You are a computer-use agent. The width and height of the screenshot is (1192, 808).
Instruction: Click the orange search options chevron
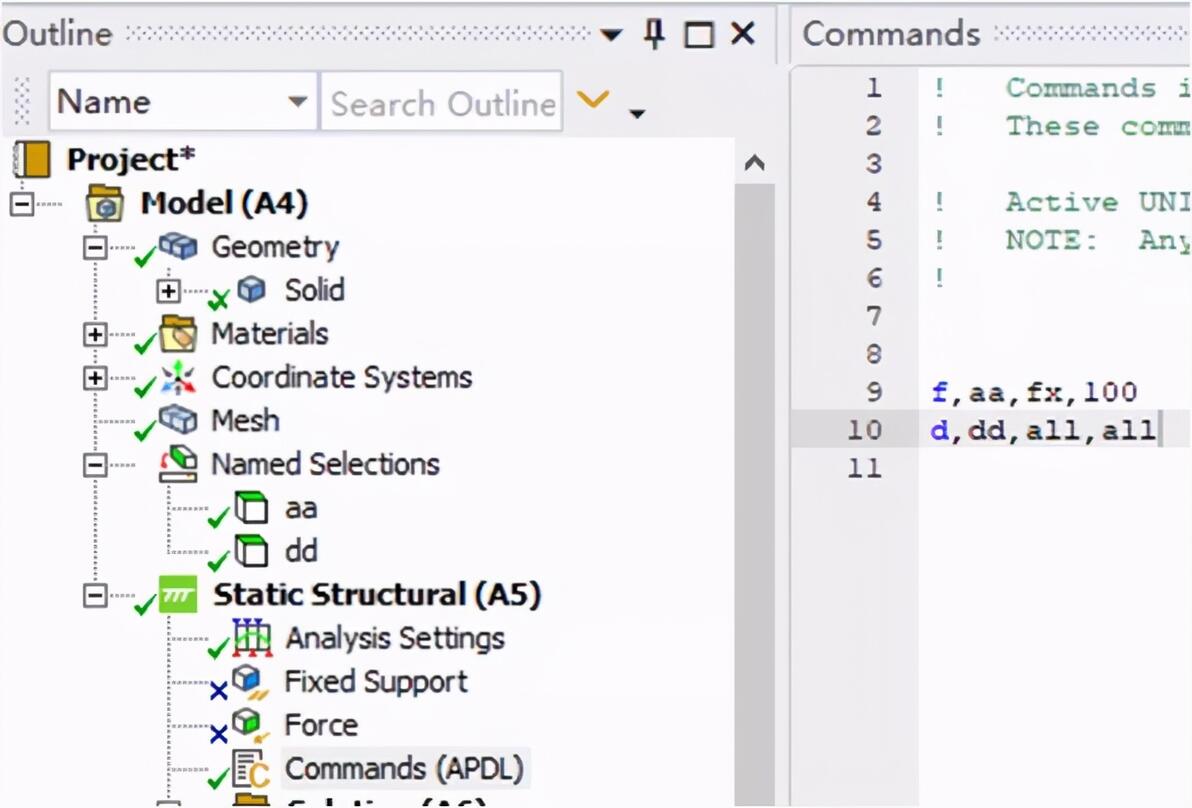593,100
